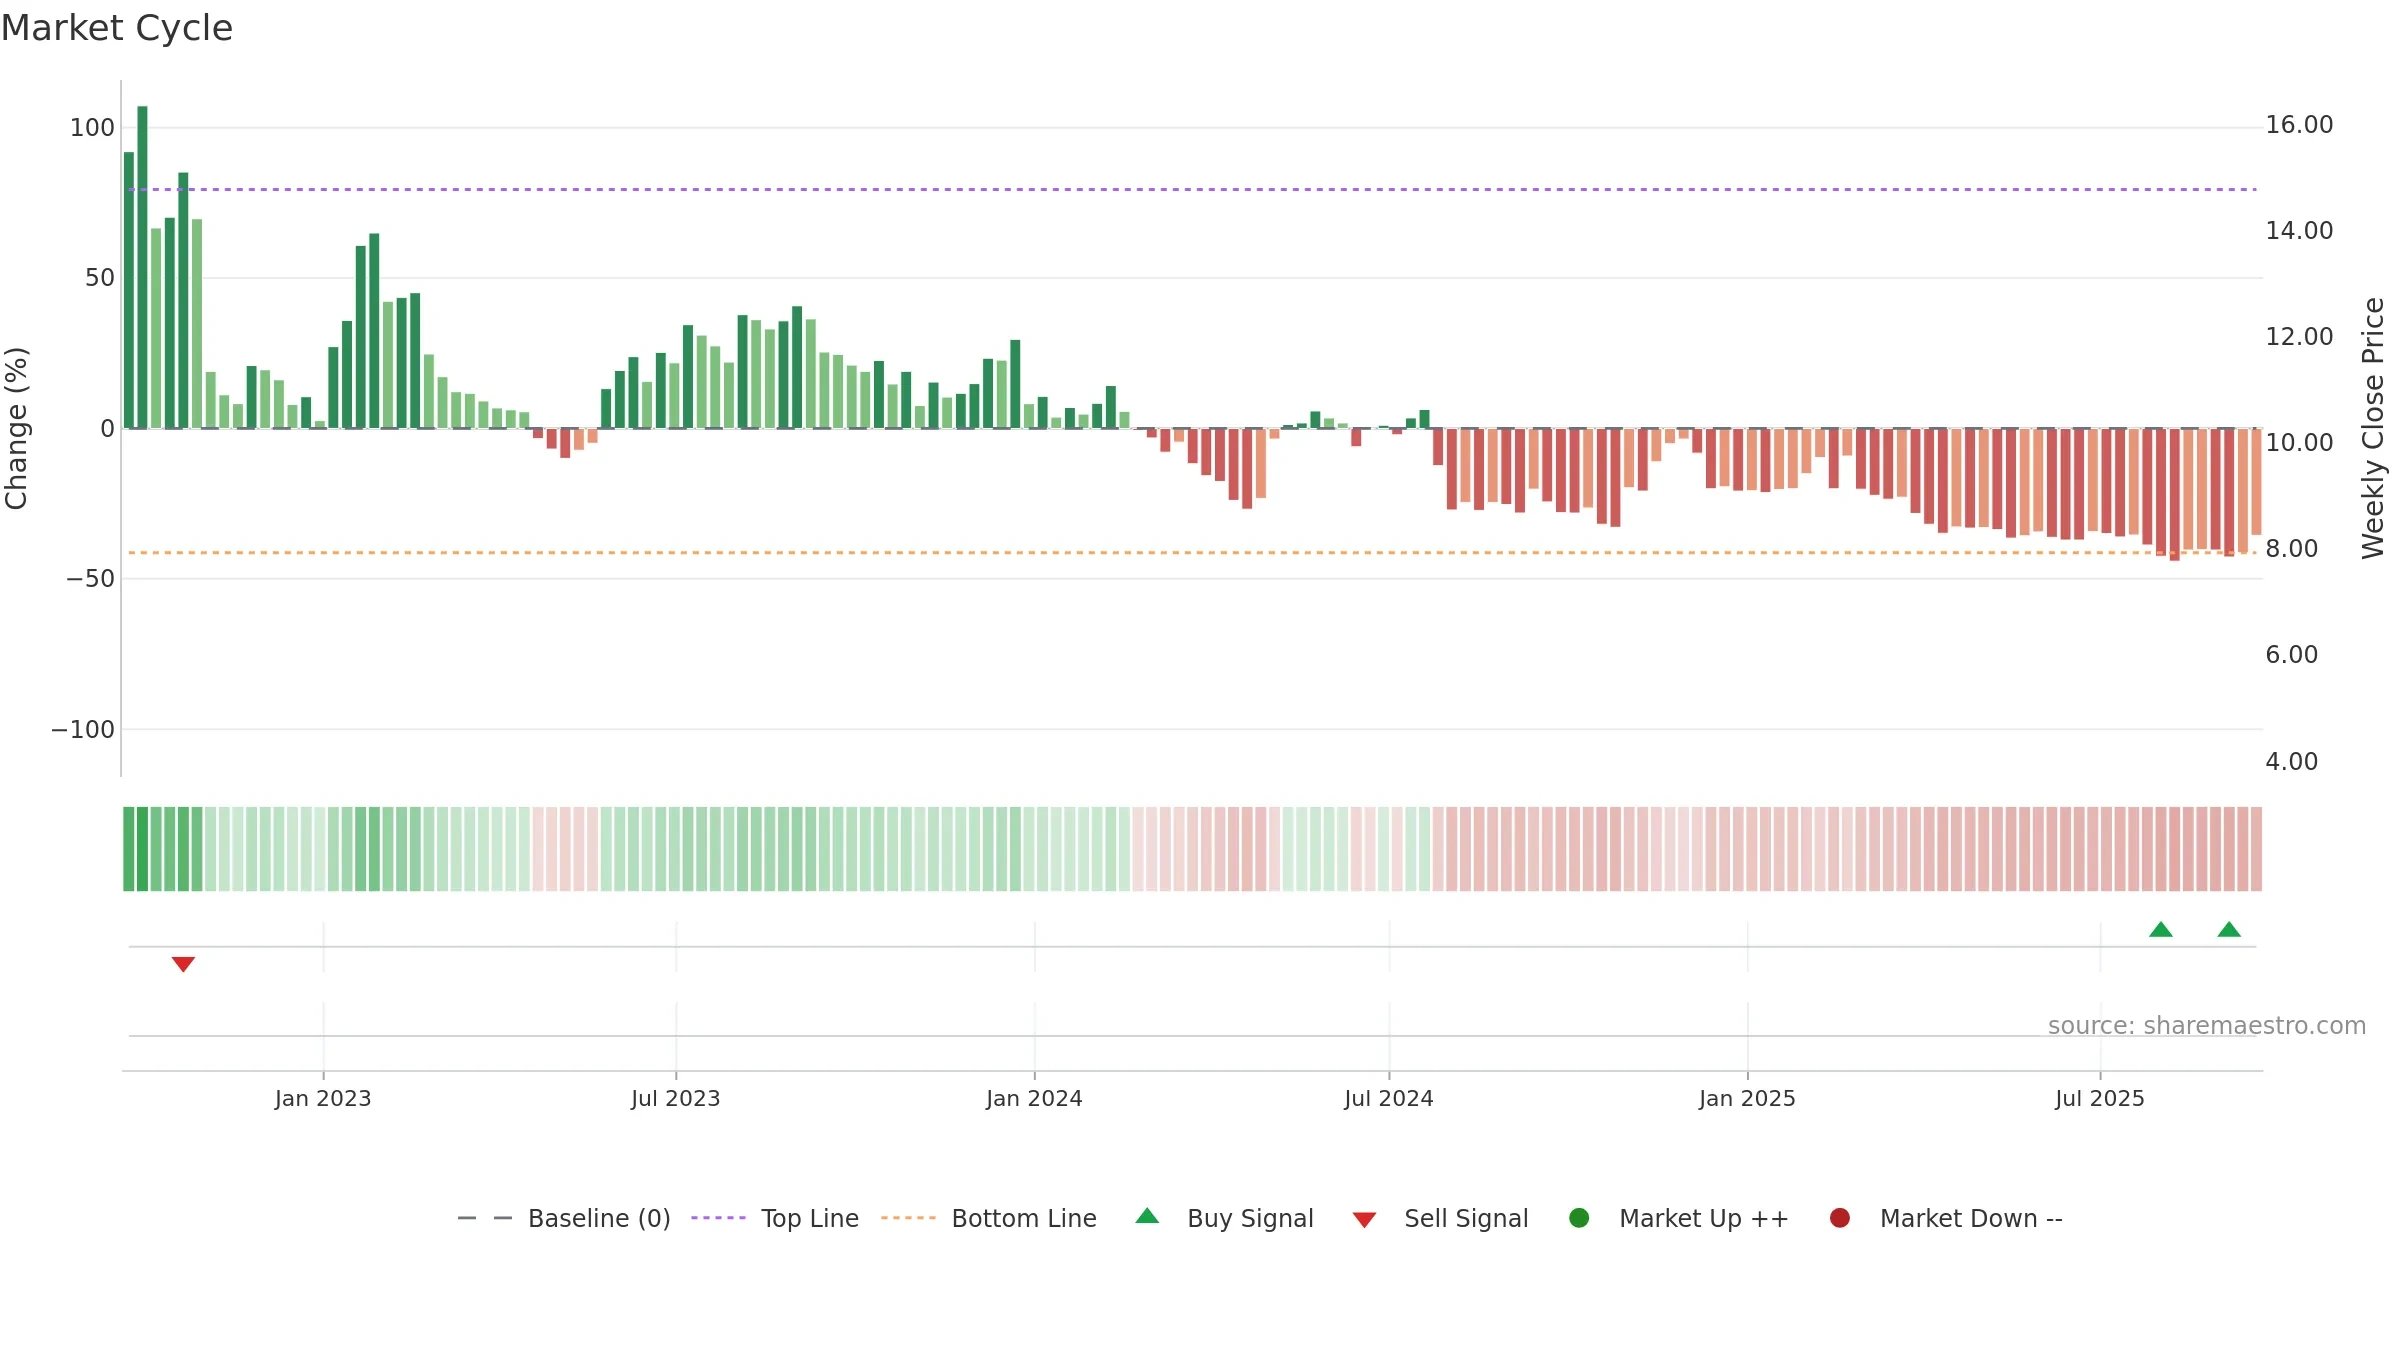Screen dimensions: 2400x1350
Task: Click the 16.00 price tick label
Action: (x=2299, y=125)
